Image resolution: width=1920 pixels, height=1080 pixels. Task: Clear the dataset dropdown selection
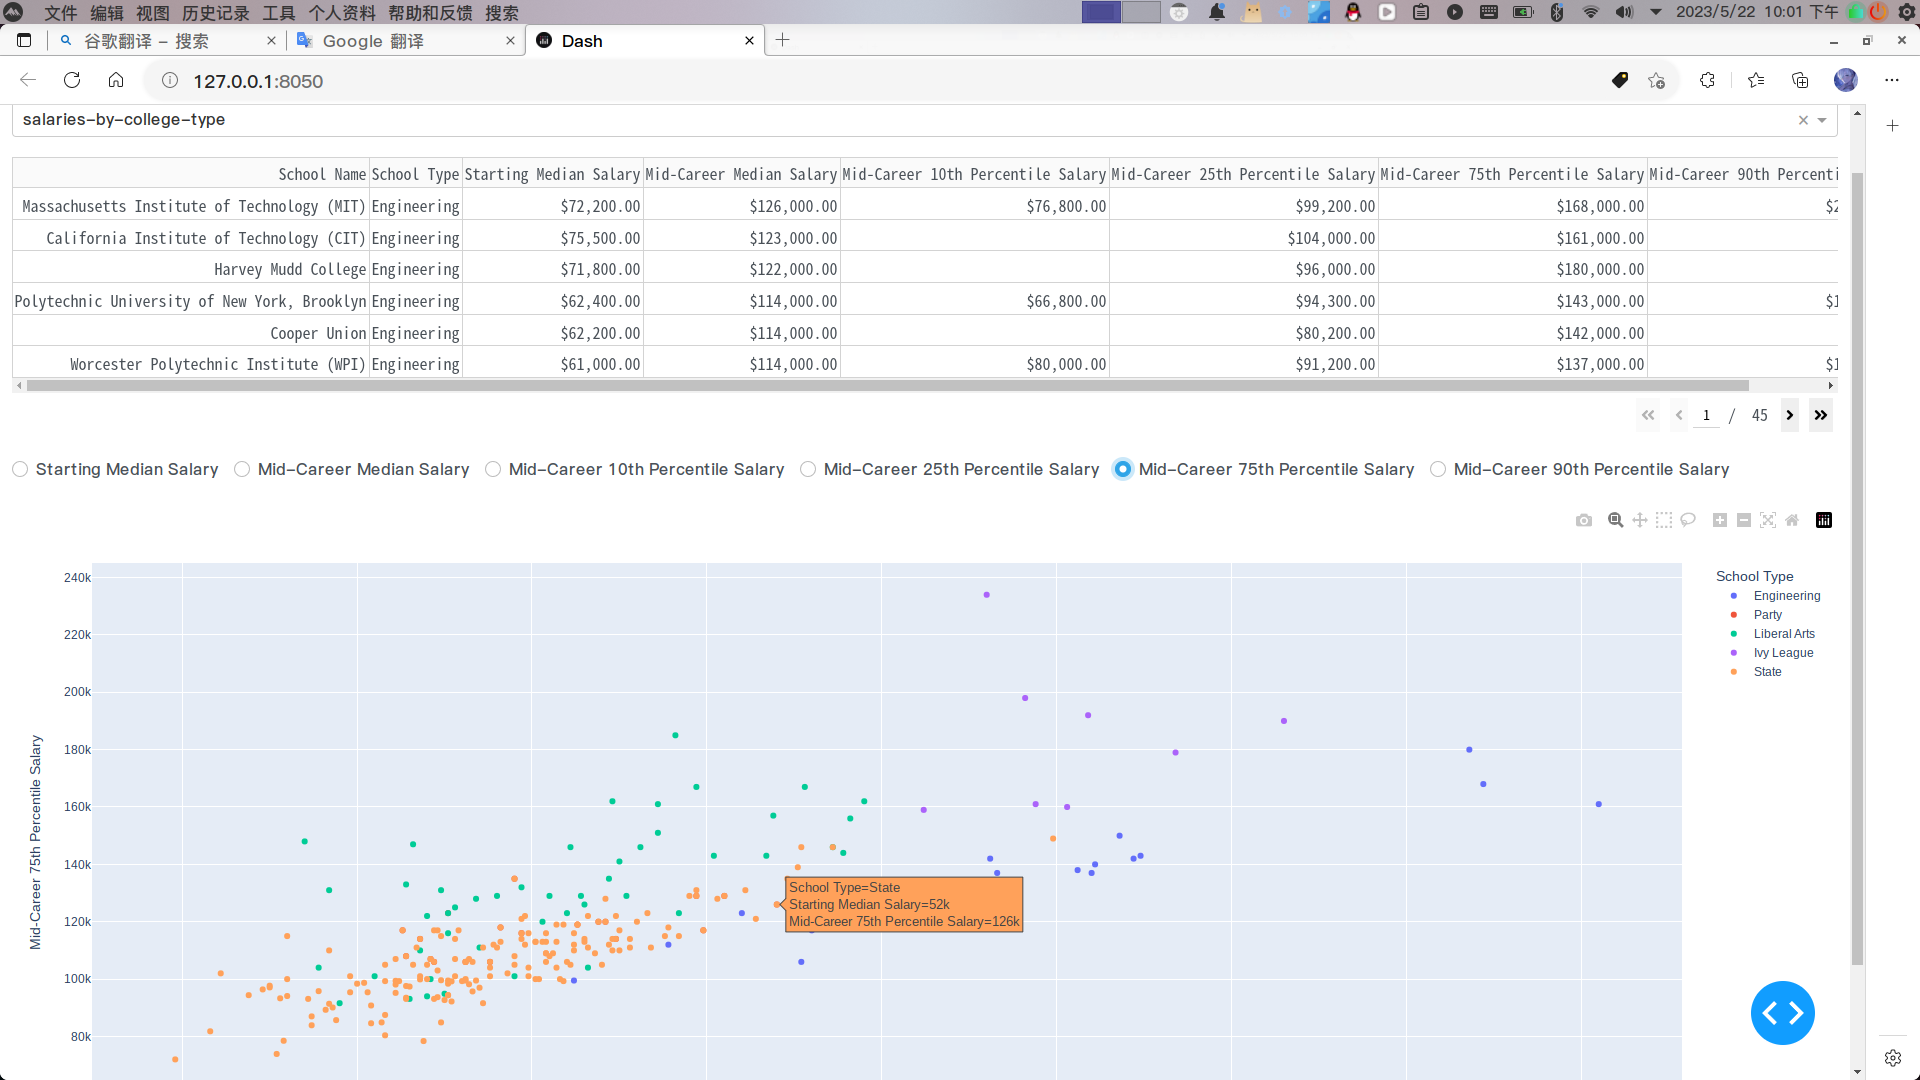point(1803,120)
